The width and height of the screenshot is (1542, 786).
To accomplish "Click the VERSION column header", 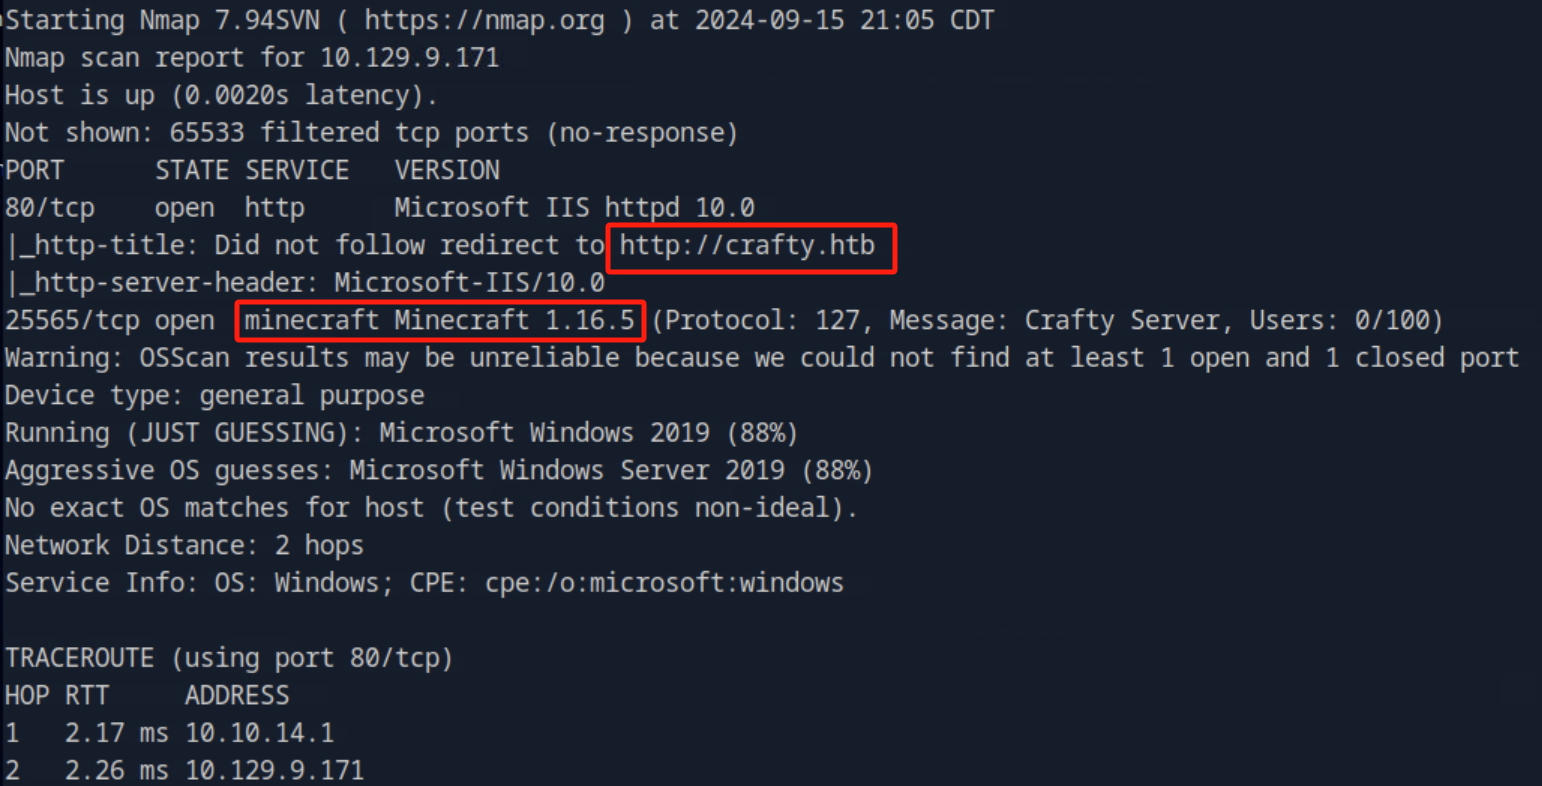I will (x=446, y=171).
